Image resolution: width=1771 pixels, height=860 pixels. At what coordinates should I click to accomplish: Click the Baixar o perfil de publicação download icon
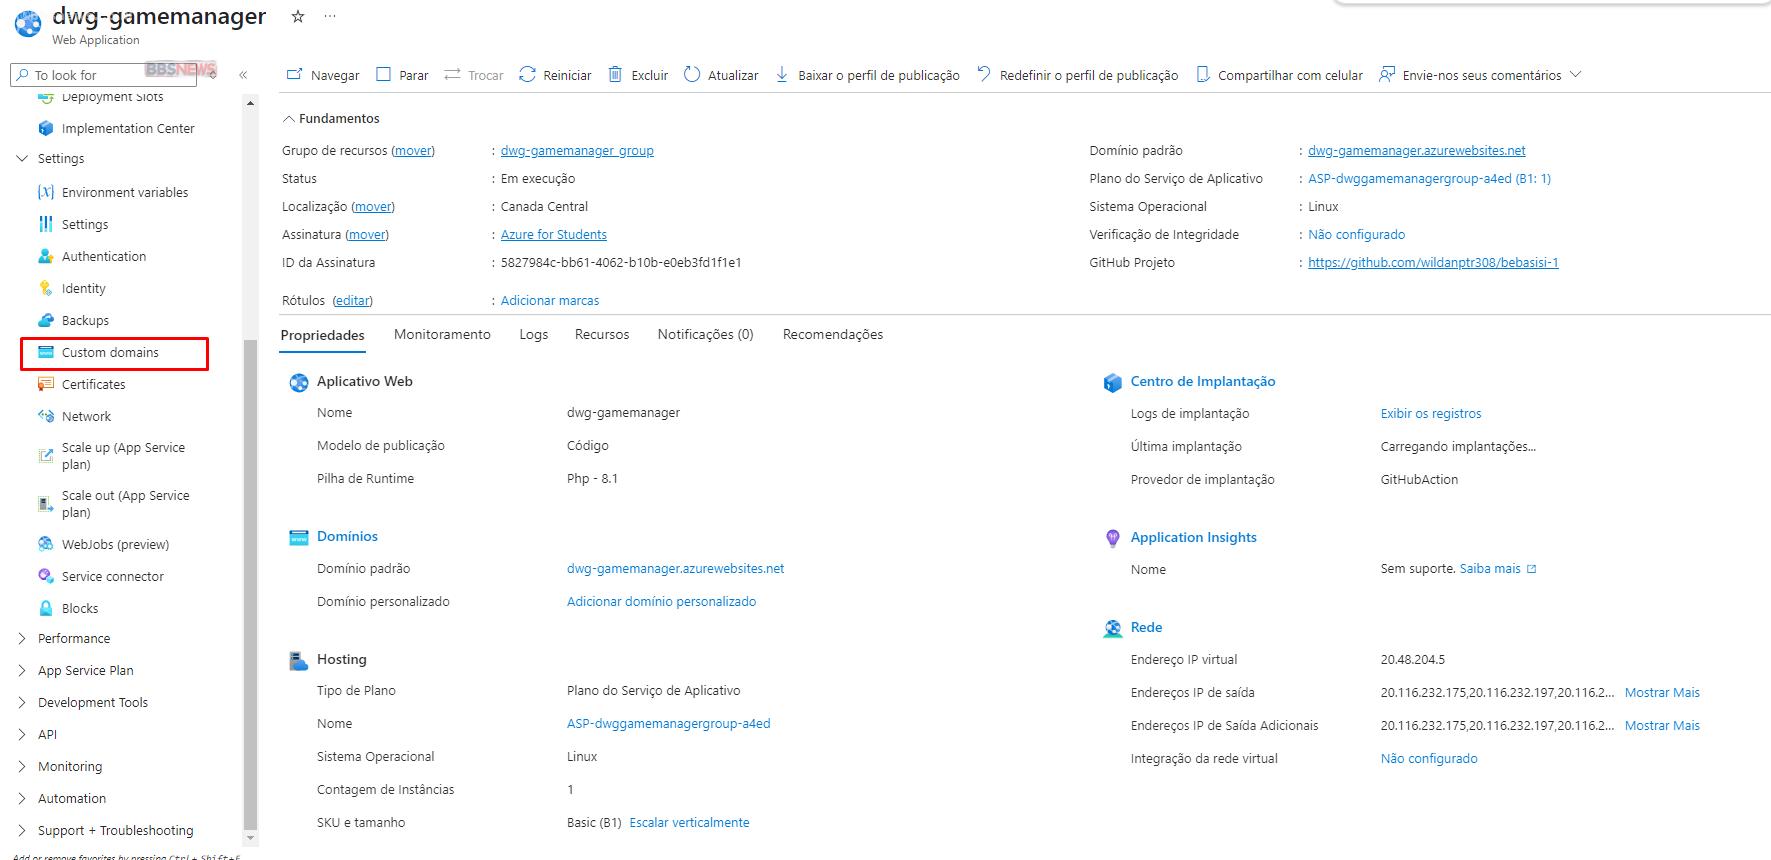tap(782, 75)
